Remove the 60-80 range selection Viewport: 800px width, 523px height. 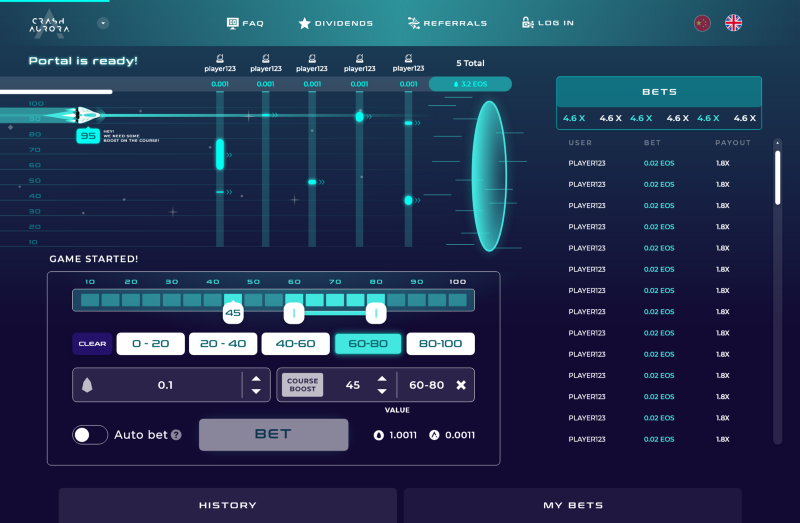[461, 385]
